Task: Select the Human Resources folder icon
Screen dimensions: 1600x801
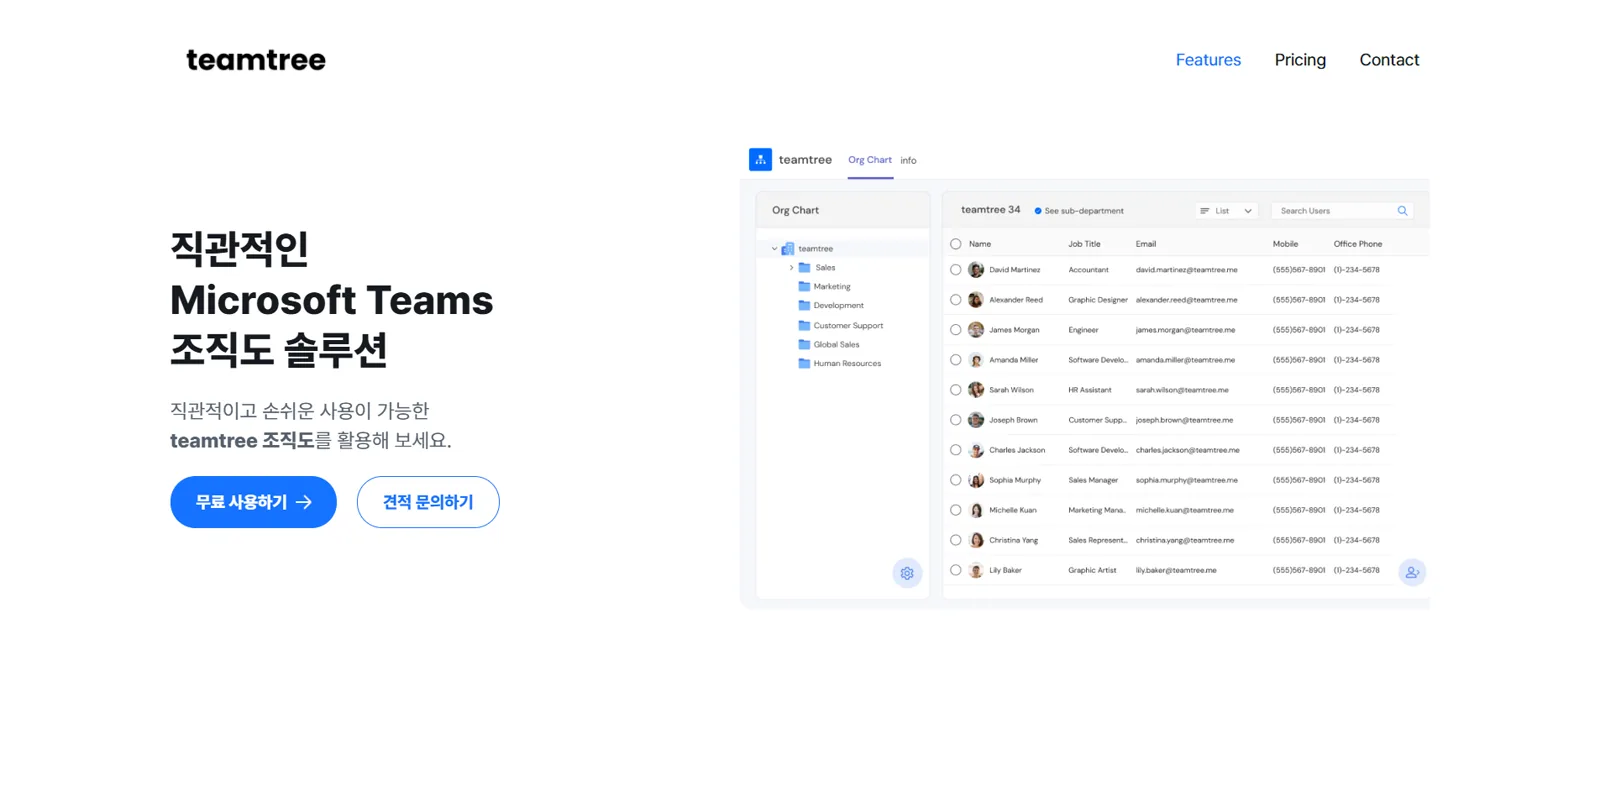Action: point(804,364)
